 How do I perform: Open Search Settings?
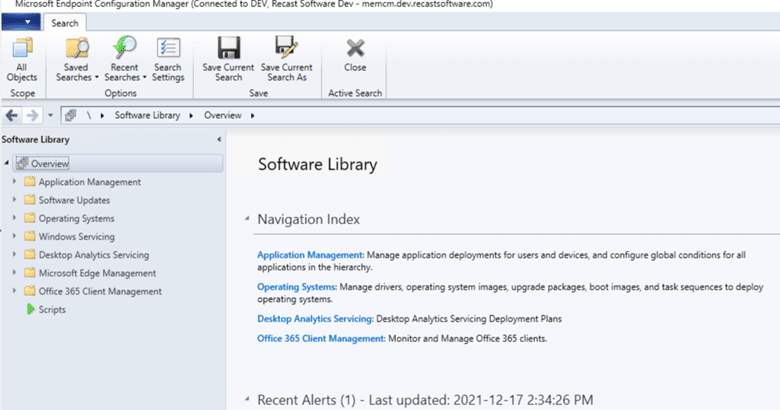coord(168,58)
